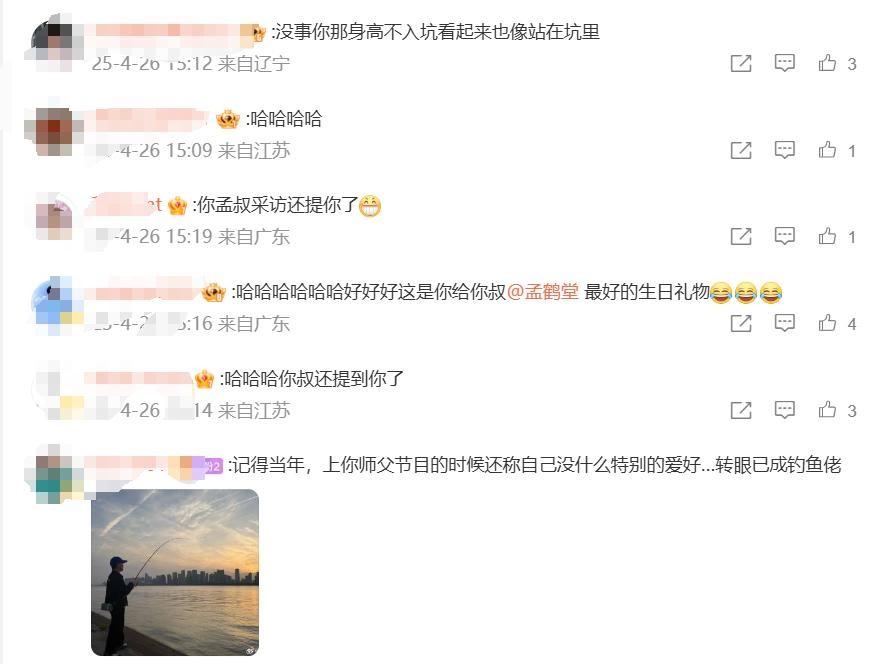Open the fishing photo attached to comment

click(x=175, y=572)
